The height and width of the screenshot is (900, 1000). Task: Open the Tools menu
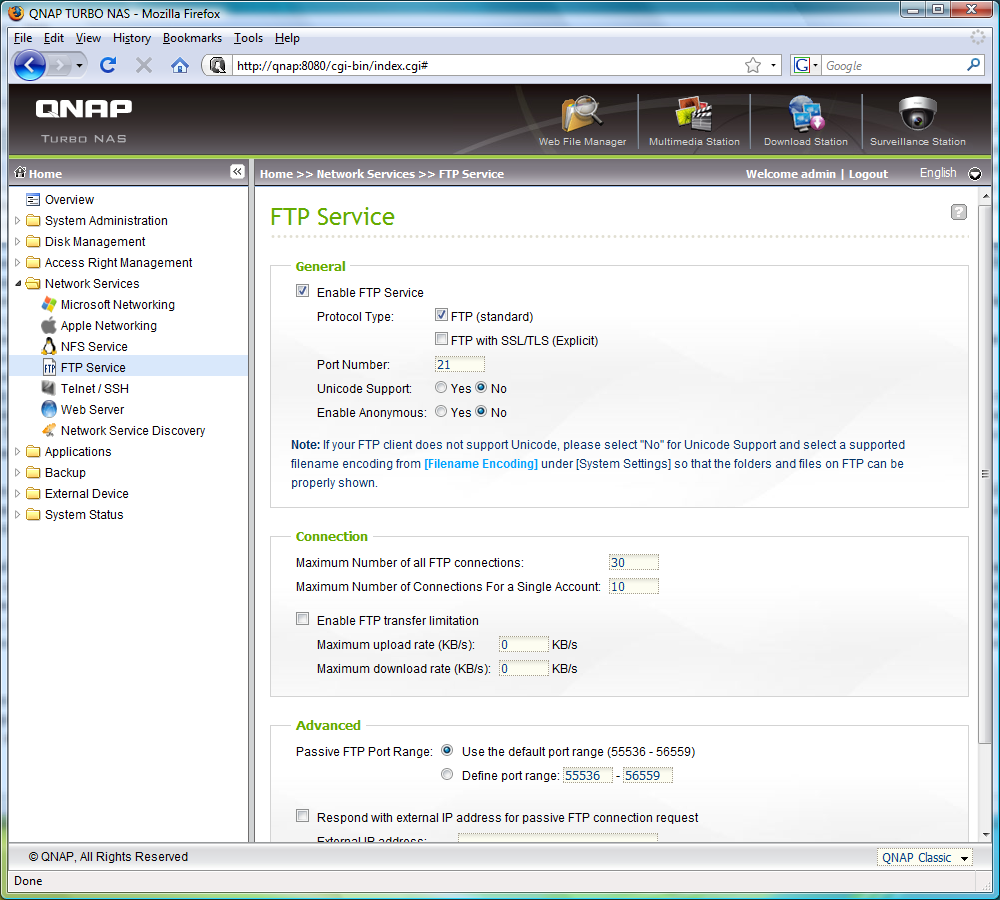[248, 38]
